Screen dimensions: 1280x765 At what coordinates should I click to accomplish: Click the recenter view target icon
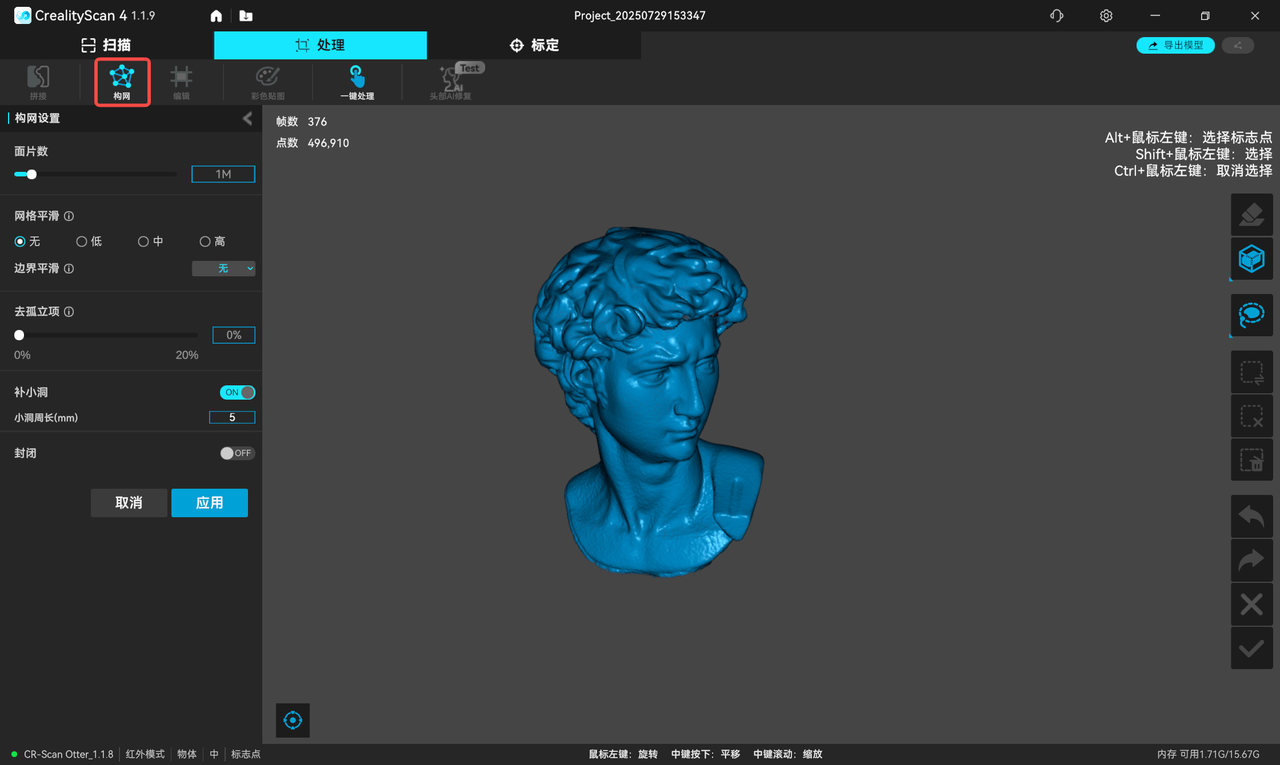tap(293, 720)
